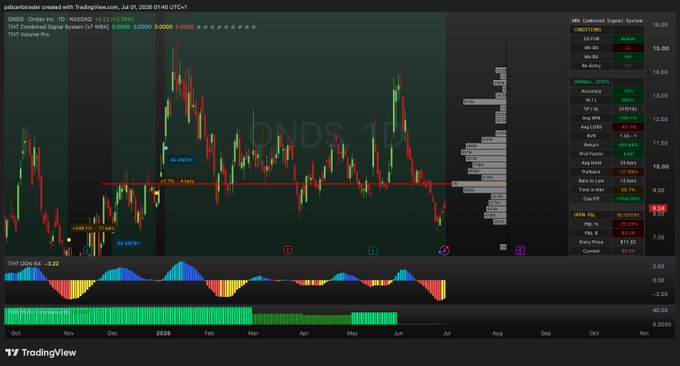Click the THT Combined Signal System indicator title
The width and height of the screenshot is (680, 366).
pos(58,27)
